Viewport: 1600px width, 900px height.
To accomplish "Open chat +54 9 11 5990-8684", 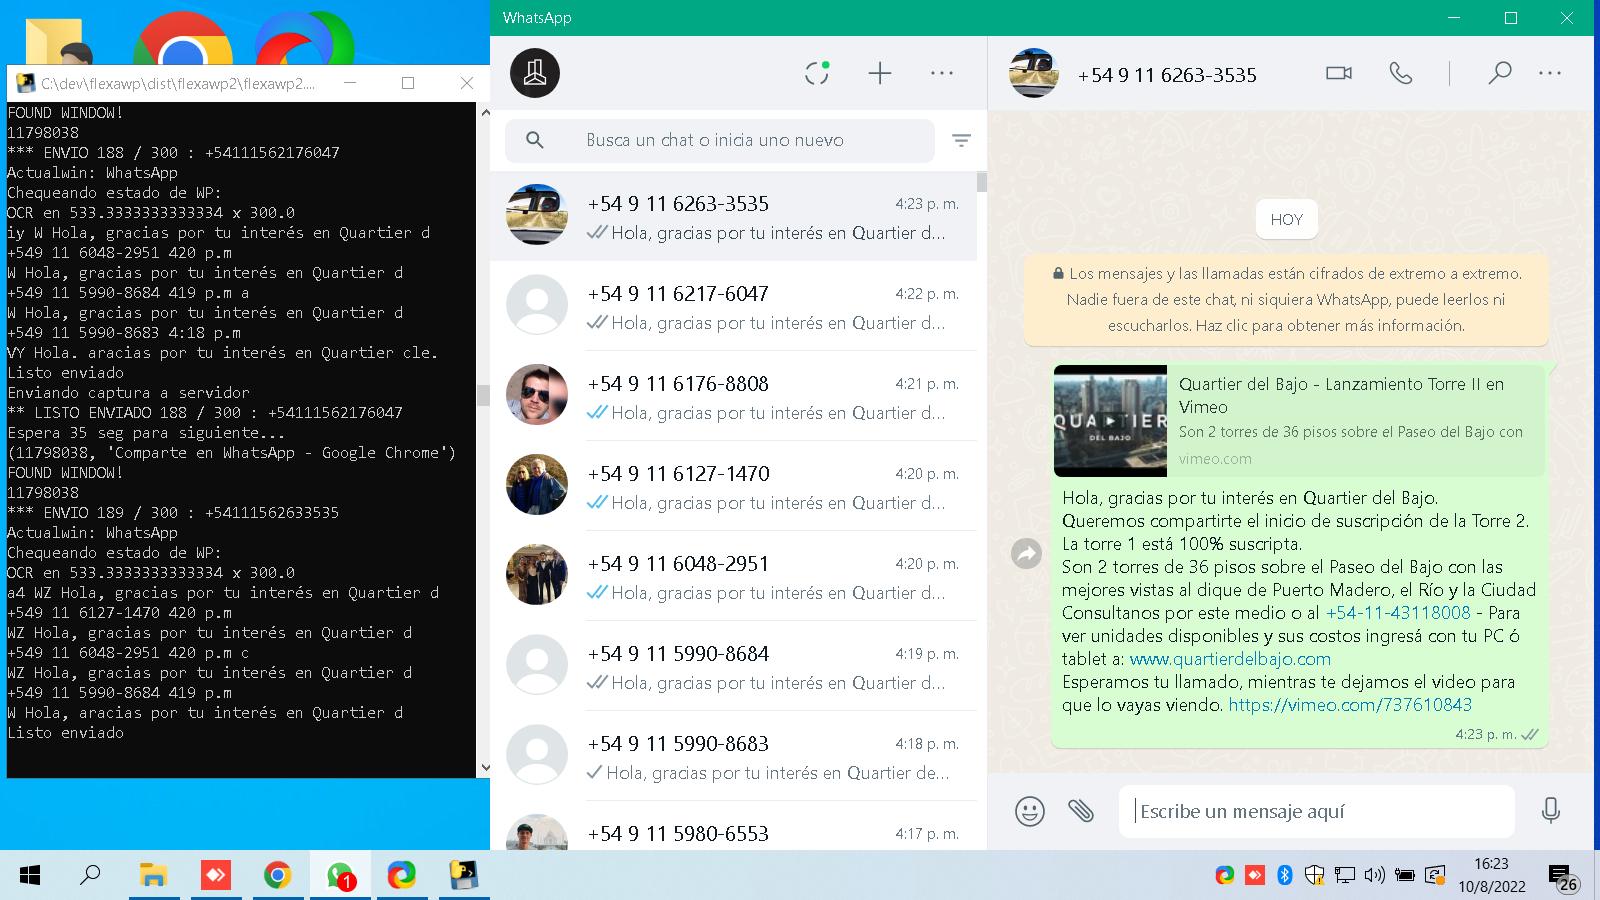I will pos(733,666).
